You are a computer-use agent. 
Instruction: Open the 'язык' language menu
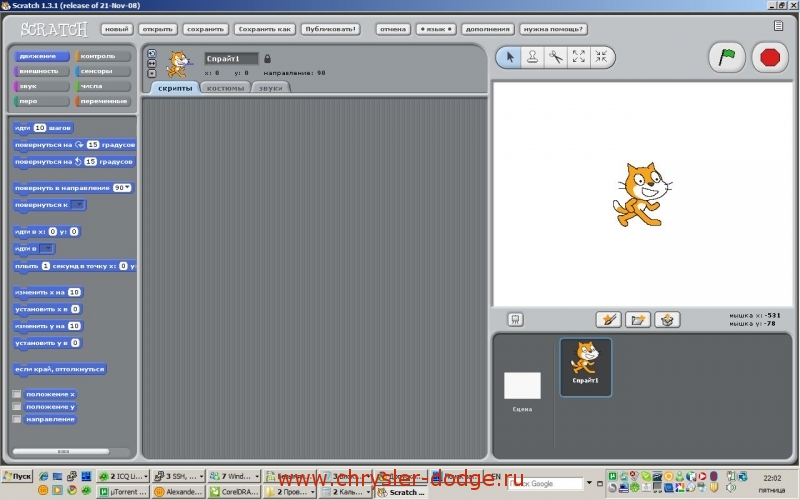[x=436, y=29]
